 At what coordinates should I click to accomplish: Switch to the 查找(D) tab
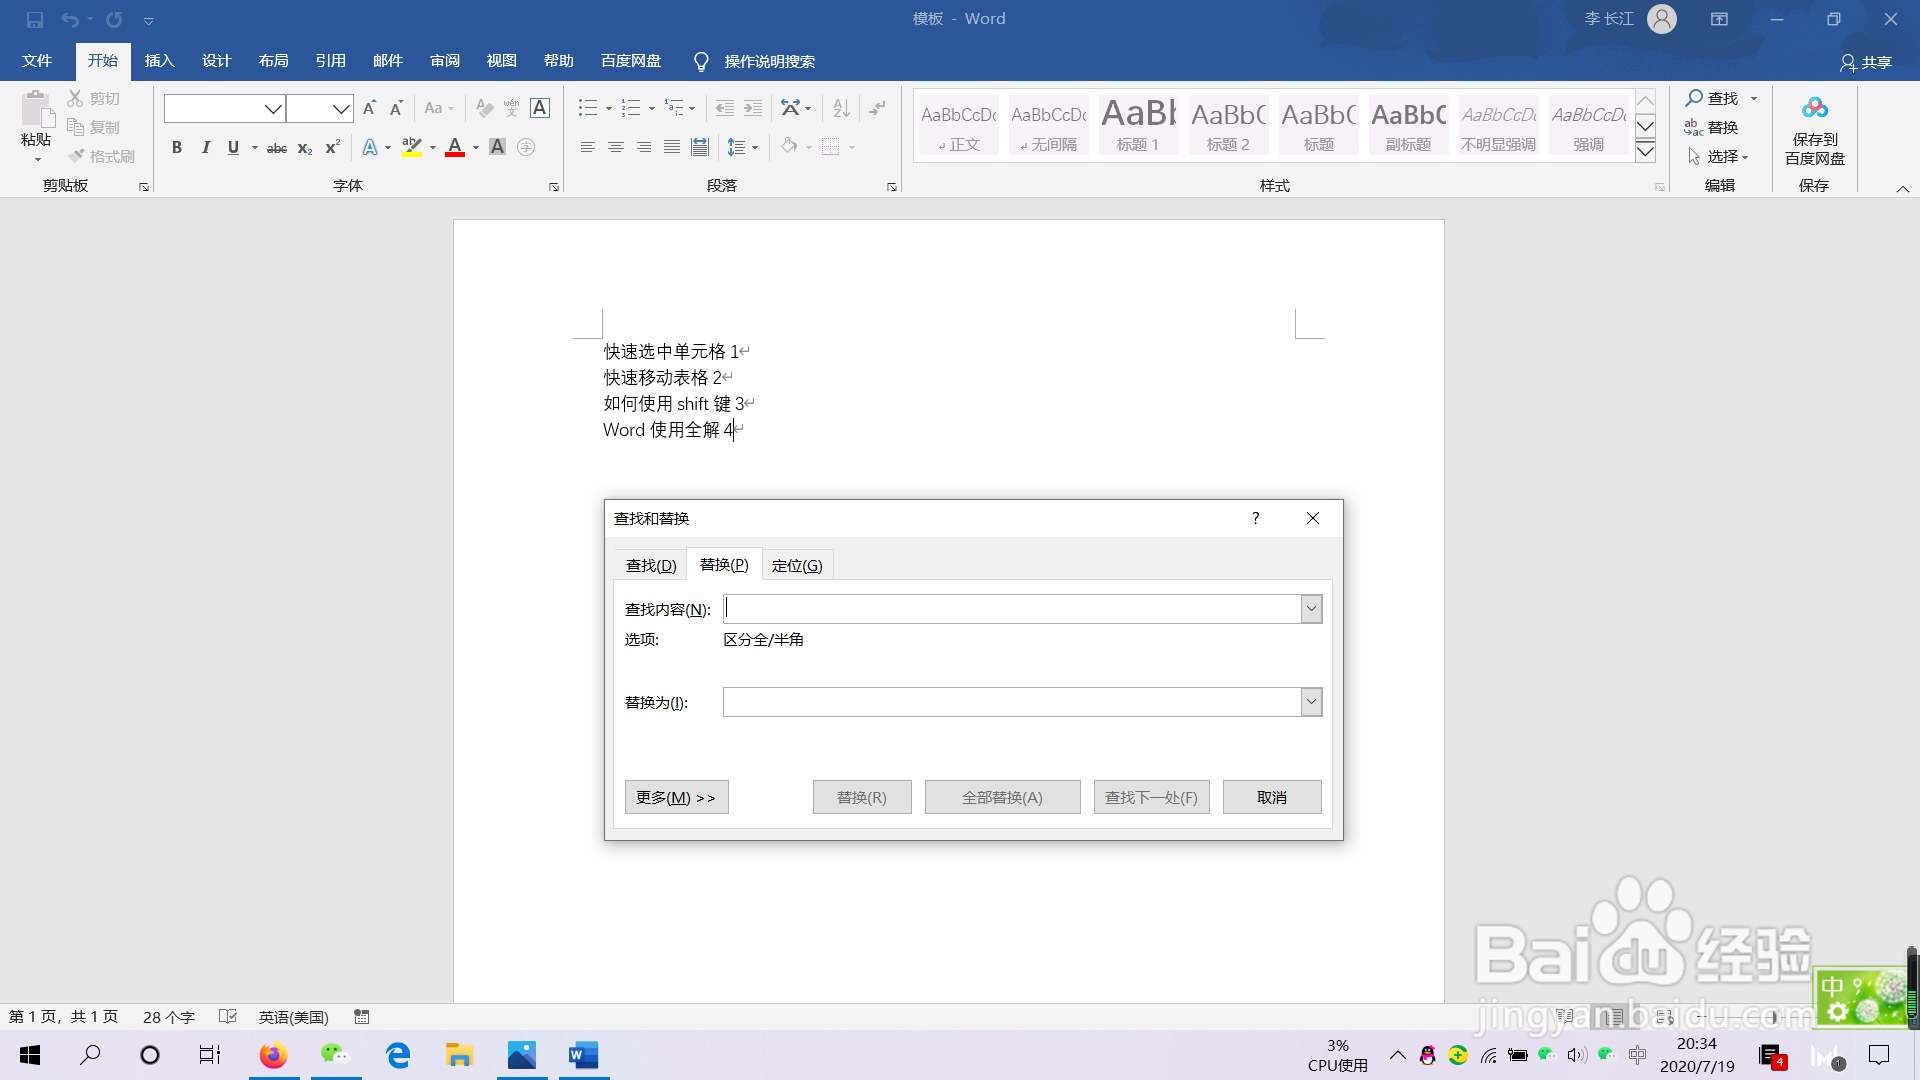click(650, 564)
